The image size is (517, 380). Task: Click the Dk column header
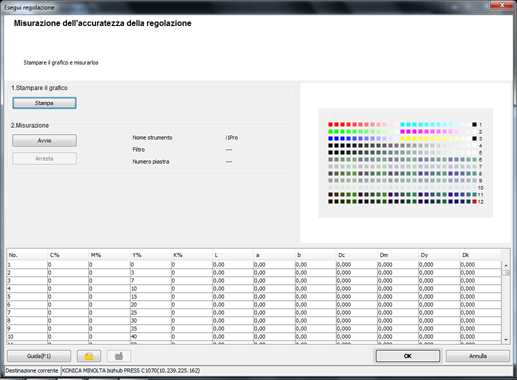pos(480,255)
